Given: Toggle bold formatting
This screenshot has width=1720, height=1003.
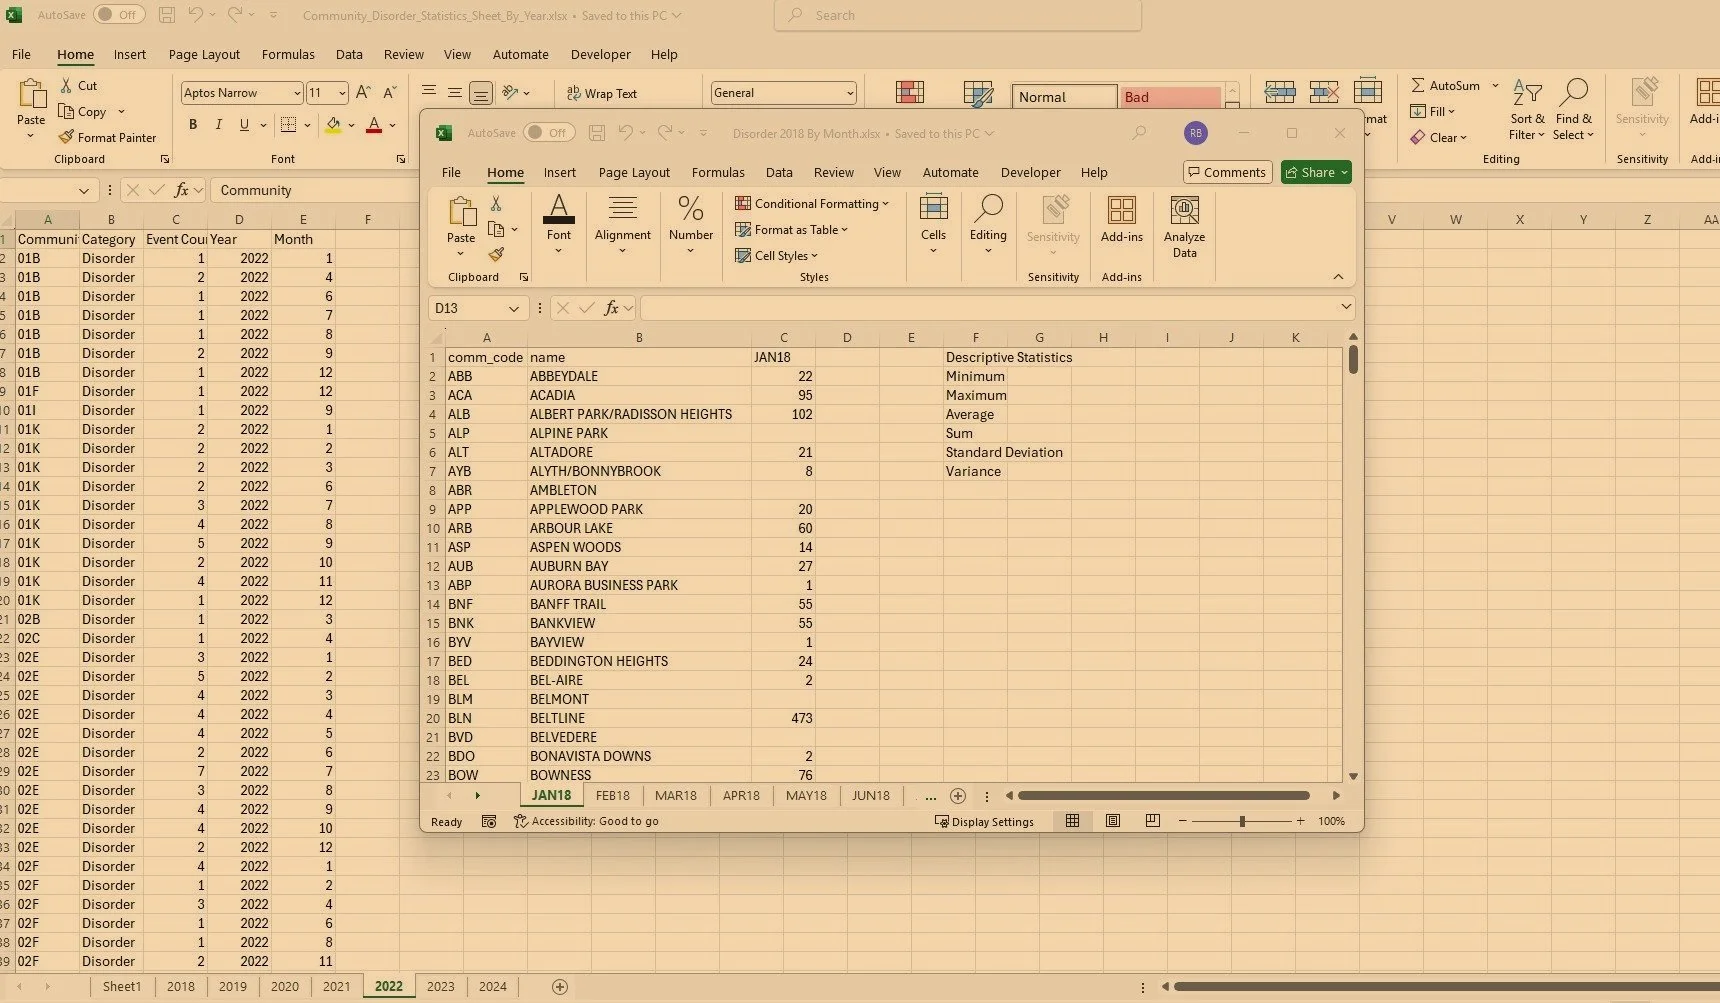Looking at the screenshot, I should click(192, 124).
